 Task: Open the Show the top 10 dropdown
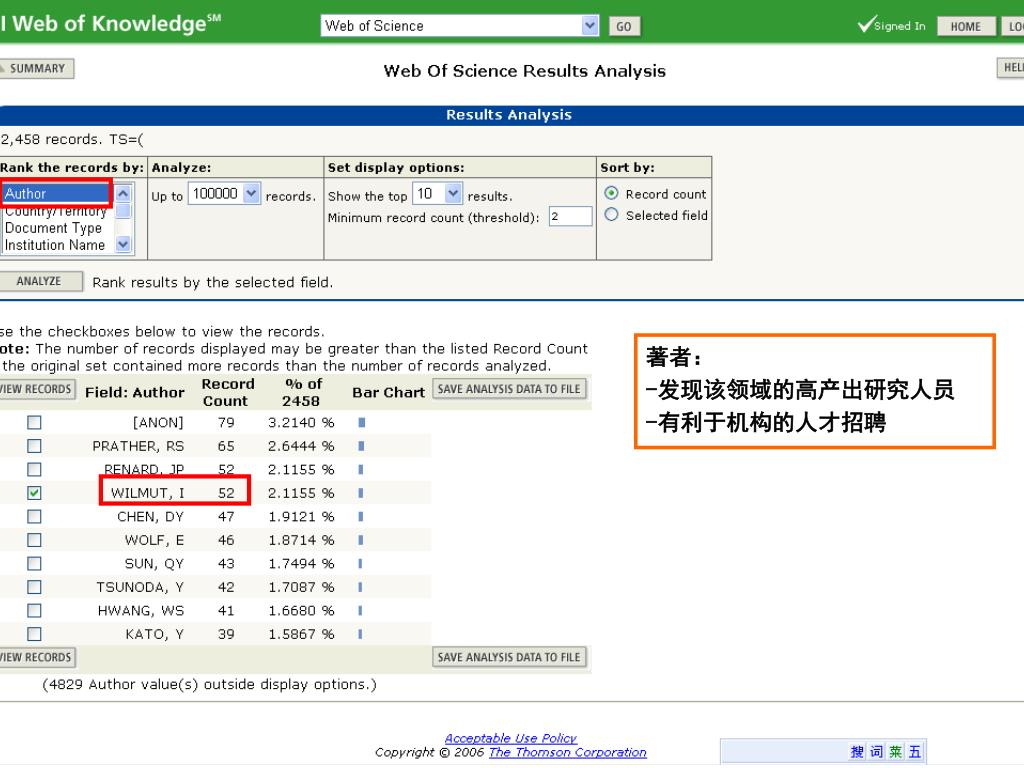click(x=453, y=193)
